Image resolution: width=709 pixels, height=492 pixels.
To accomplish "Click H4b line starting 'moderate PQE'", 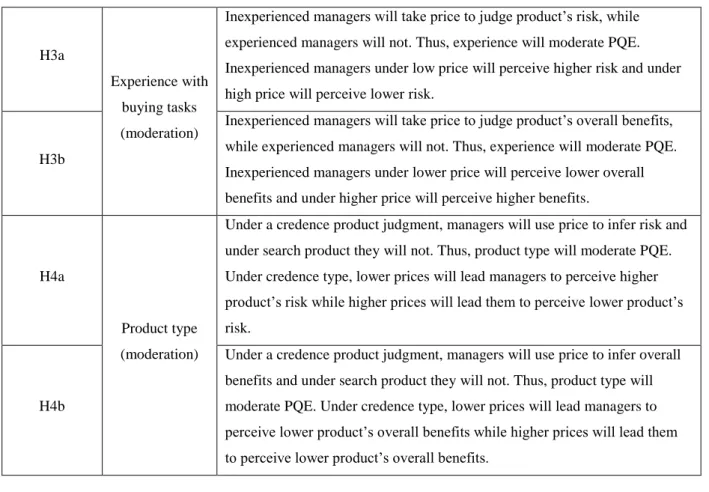I will click(441, 406).
